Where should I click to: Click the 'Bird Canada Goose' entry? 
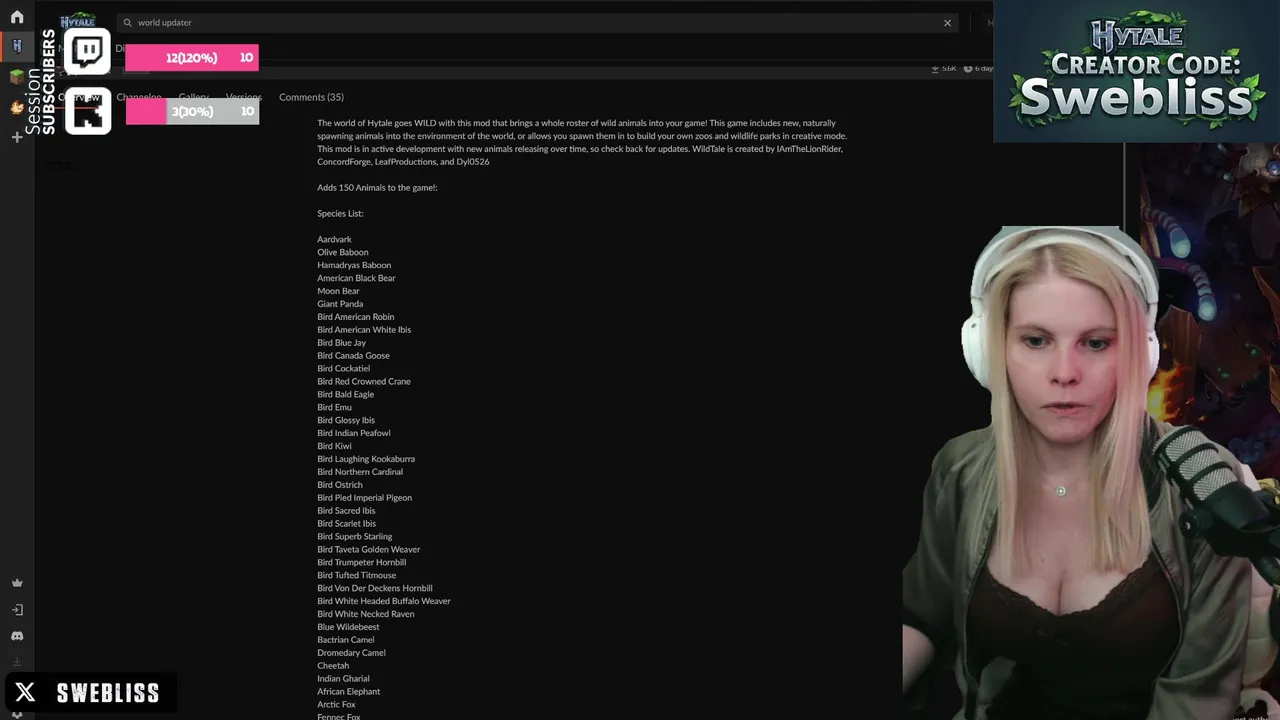coord(354,356)
